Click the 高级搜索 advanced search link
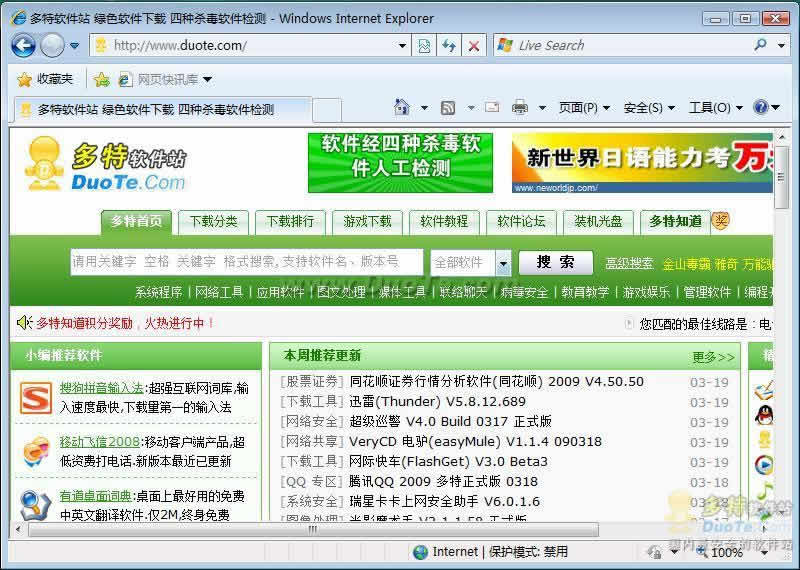This screenshot has height=570, width=800. [629, 264]
